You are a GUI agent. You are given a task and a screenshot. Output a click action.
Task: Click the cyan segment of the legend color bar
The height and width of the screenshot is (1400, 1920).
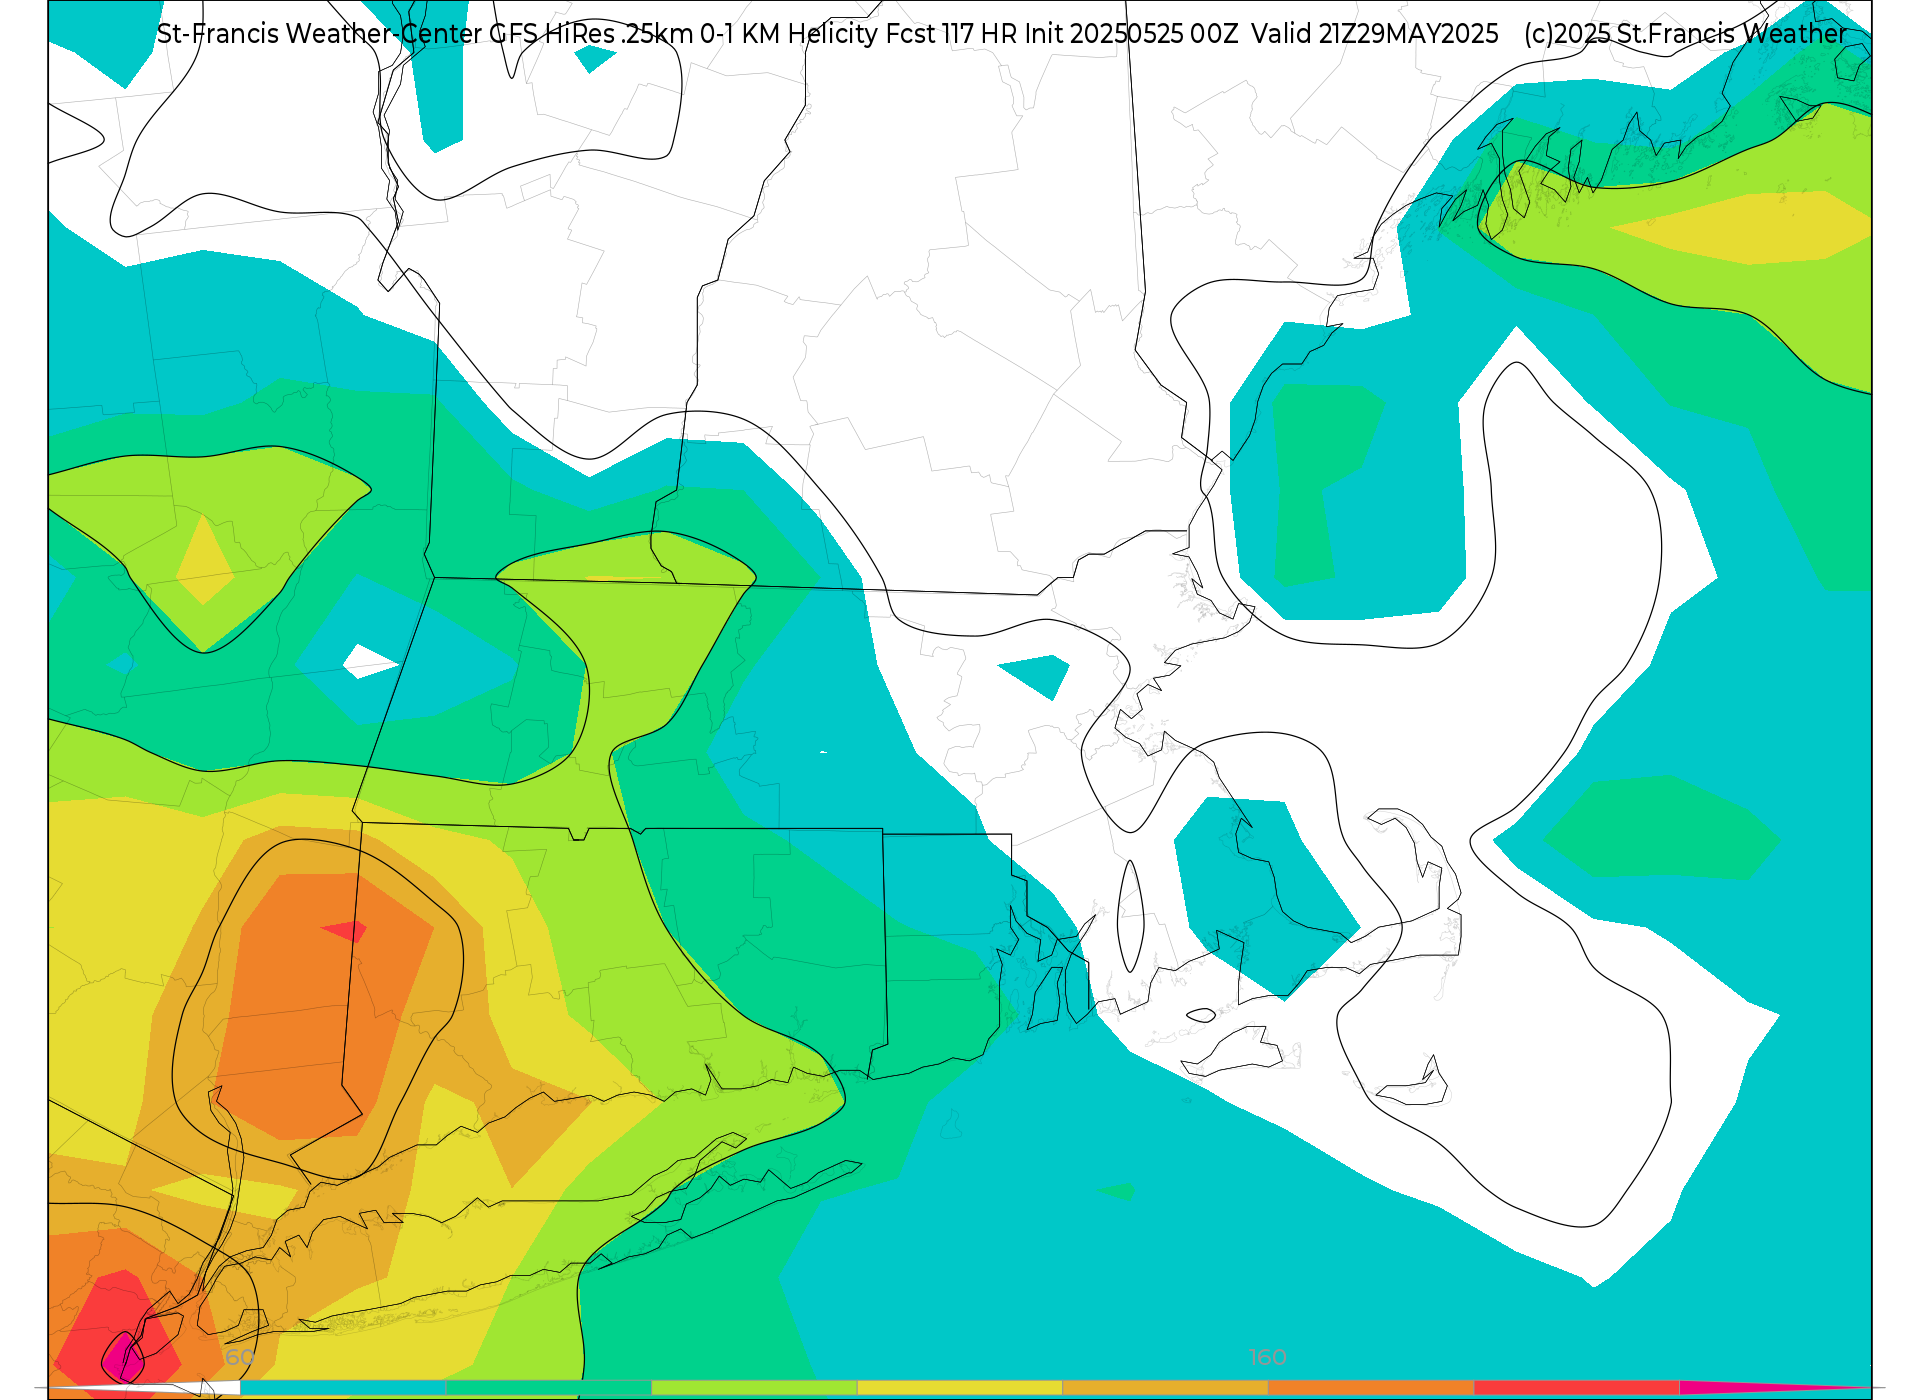(343, 1388)
